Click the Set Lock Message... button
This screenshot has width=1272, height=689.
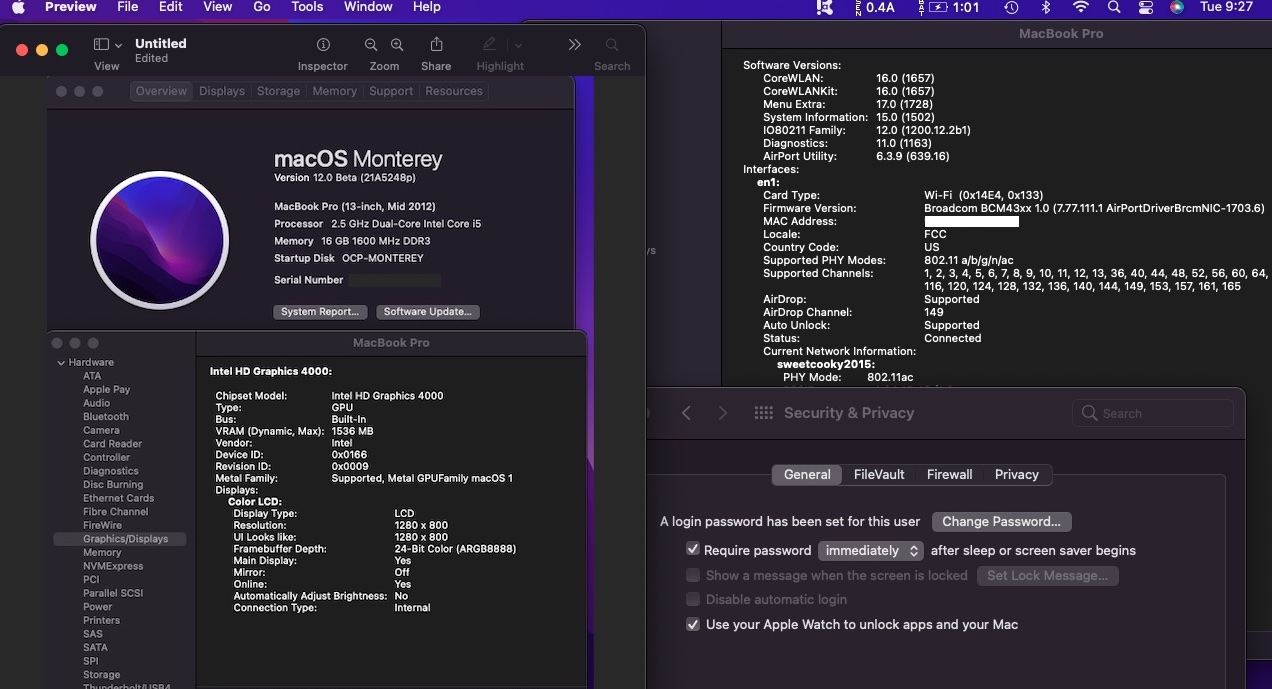(1047, 576)
